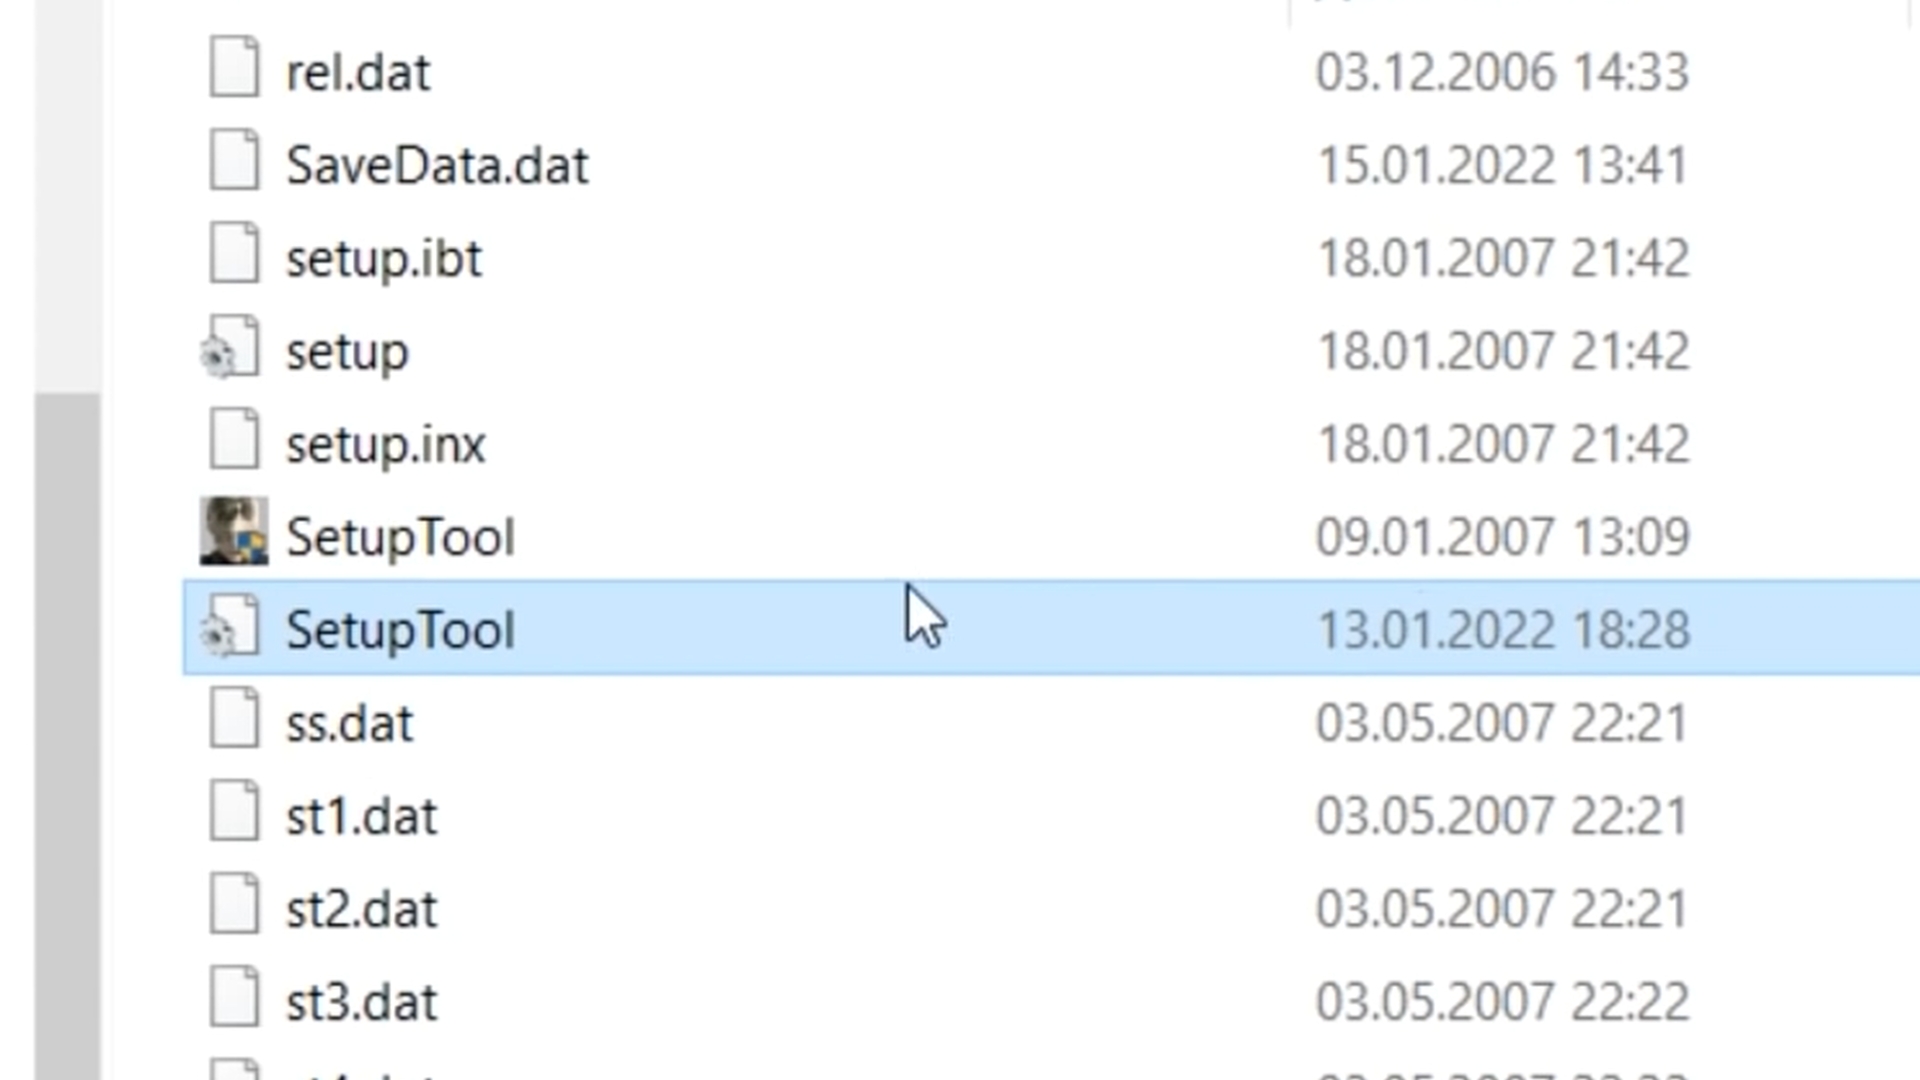Click the scrollbar track above the thumb
This screenshot has height=1080, width=1920.
(68, 196)
